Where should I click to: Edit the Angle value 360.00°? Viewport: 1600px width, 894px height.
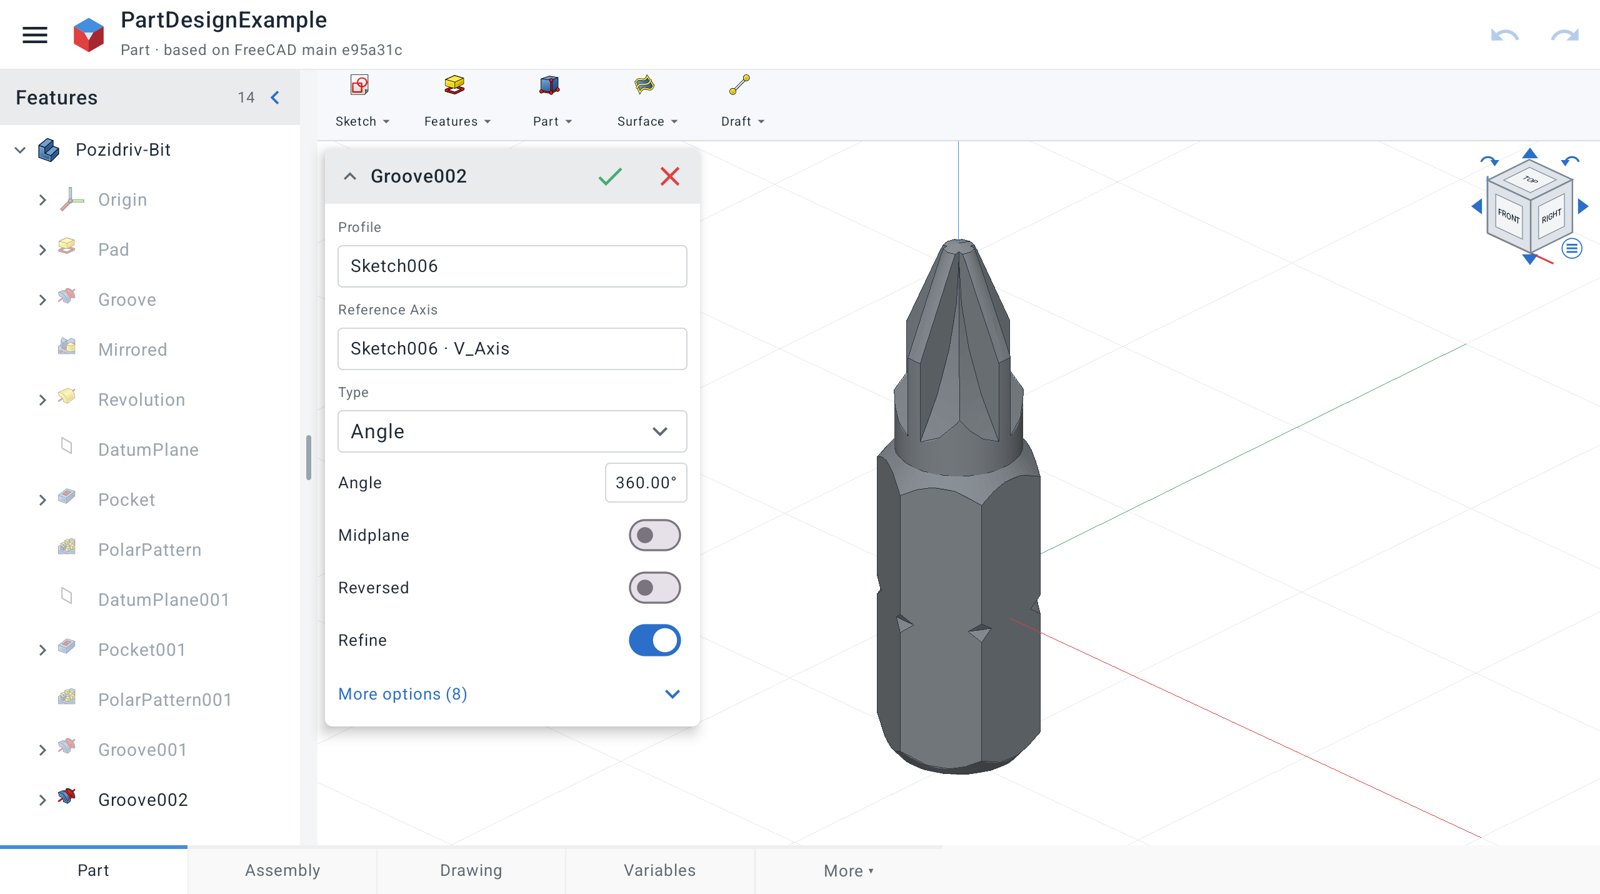[x=646, y=483]
